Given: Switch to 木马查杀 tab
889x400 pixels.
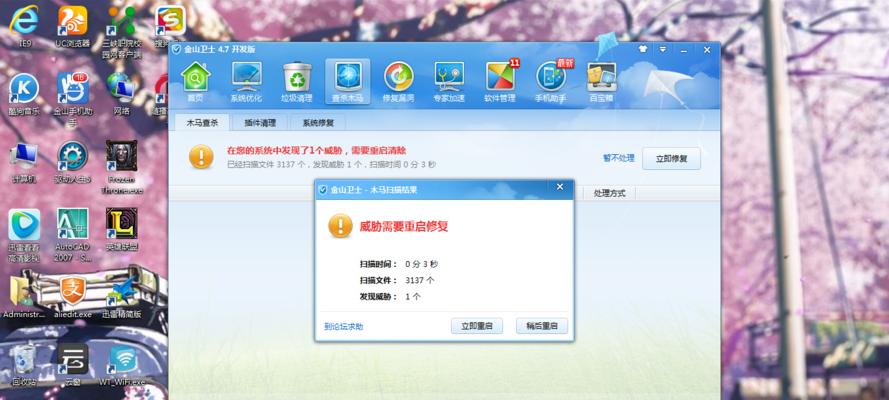Looking at the screenshot, I should click(x=202, y=122).
